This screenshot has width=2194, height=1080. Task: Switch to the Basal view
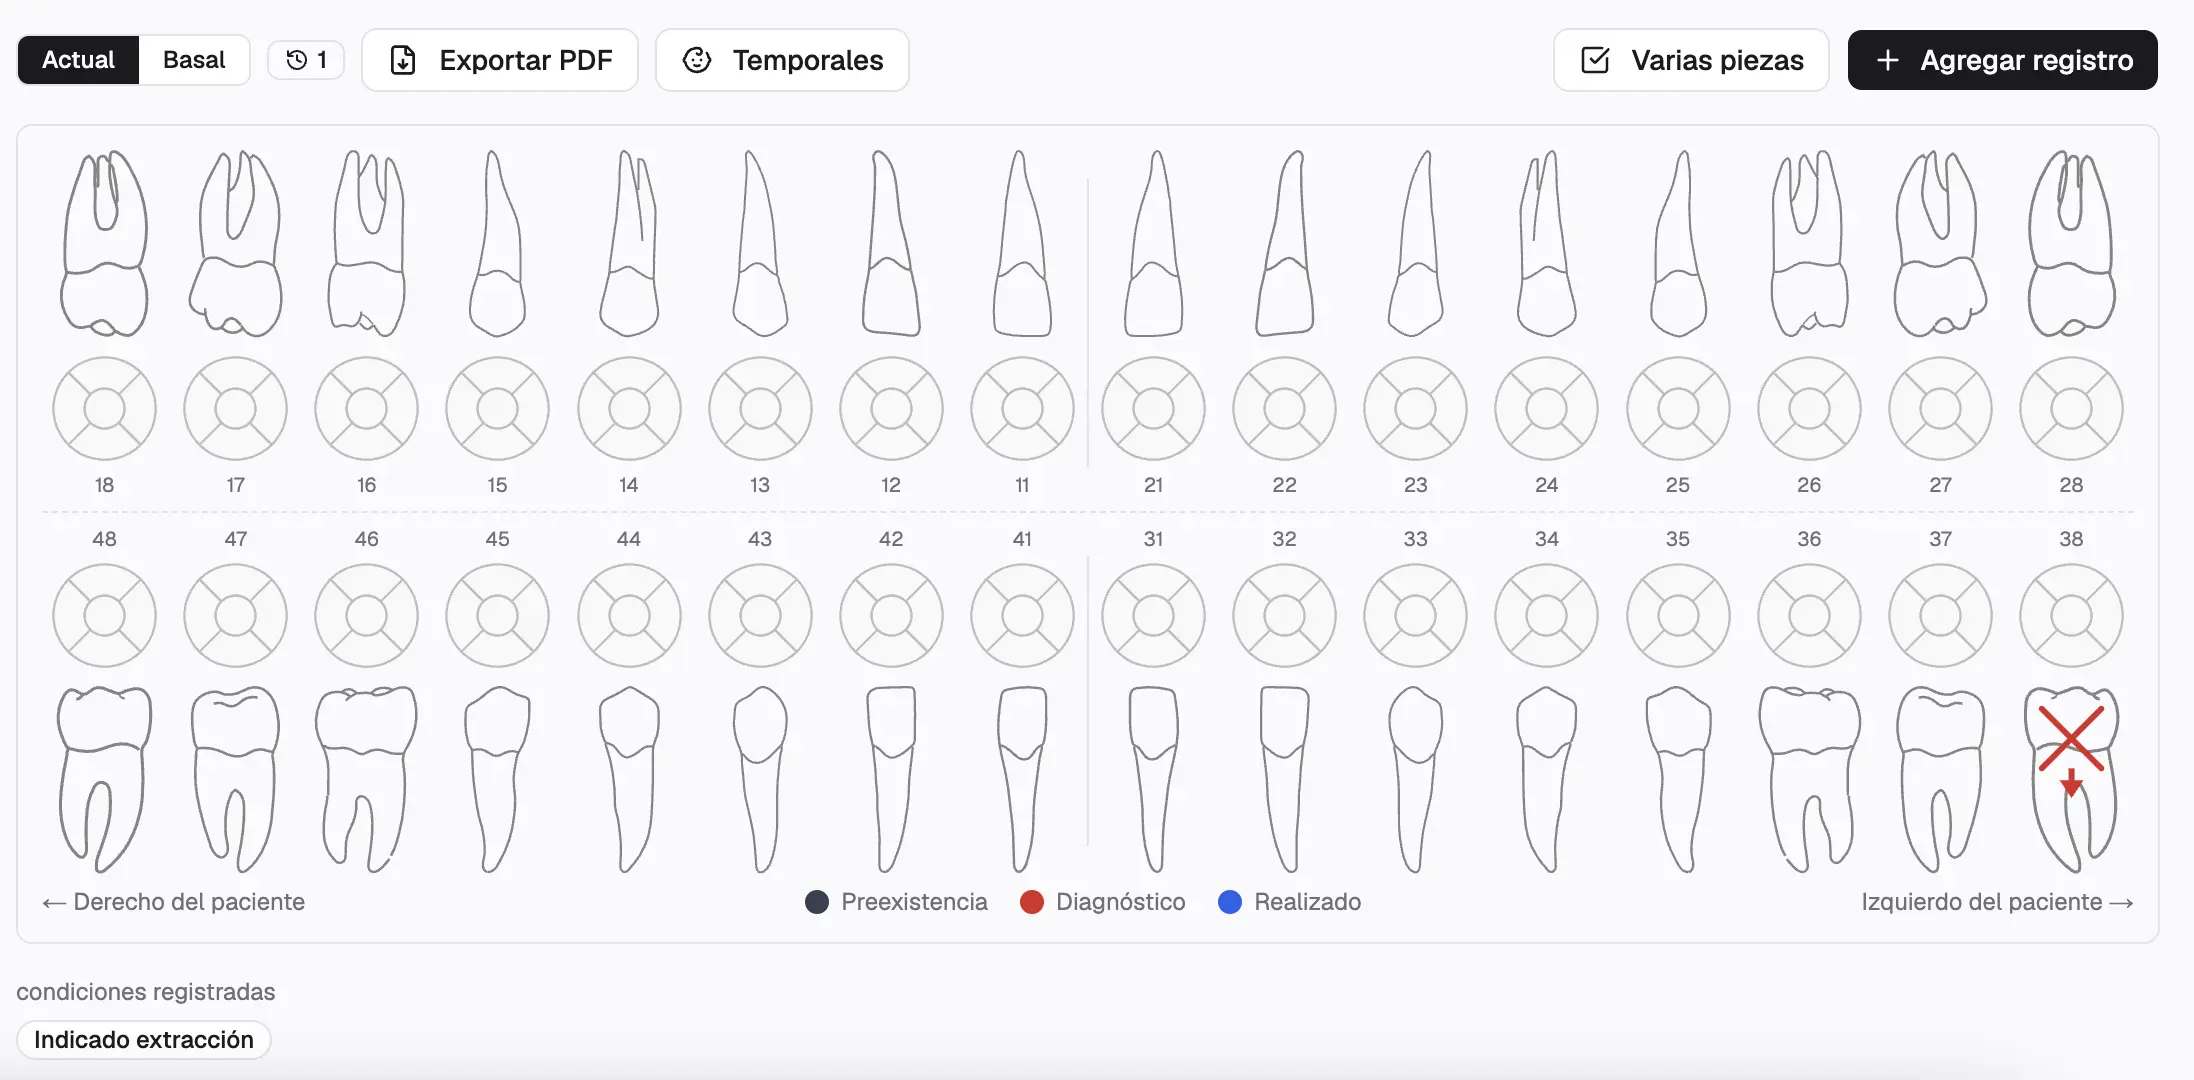(x=194, y=60)
